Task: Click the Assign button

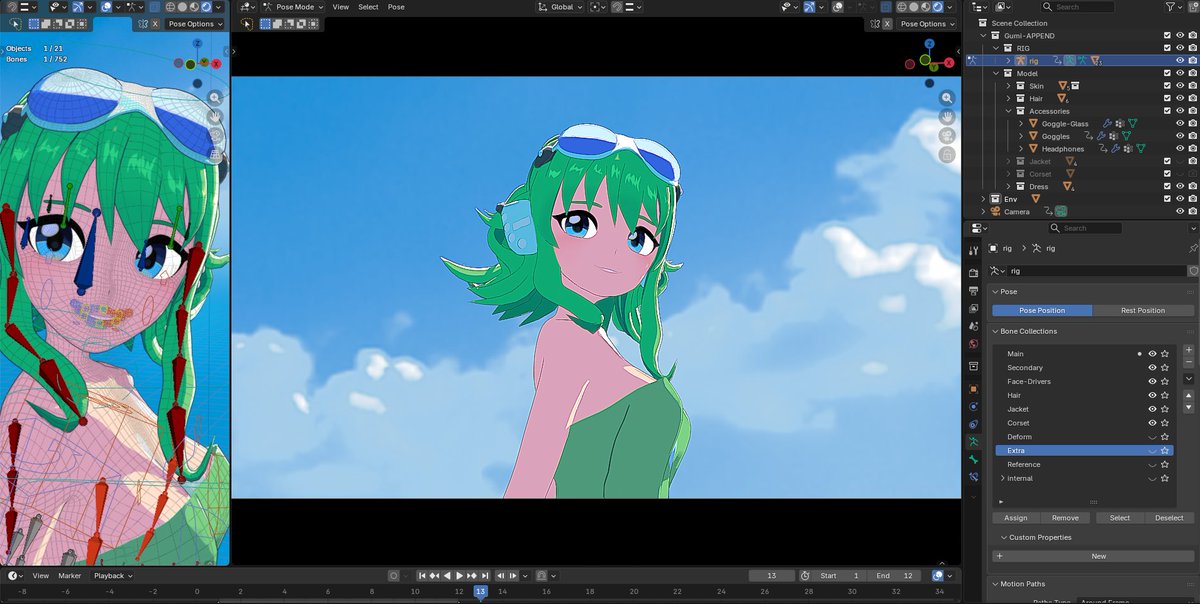Action: (1016, 518)
